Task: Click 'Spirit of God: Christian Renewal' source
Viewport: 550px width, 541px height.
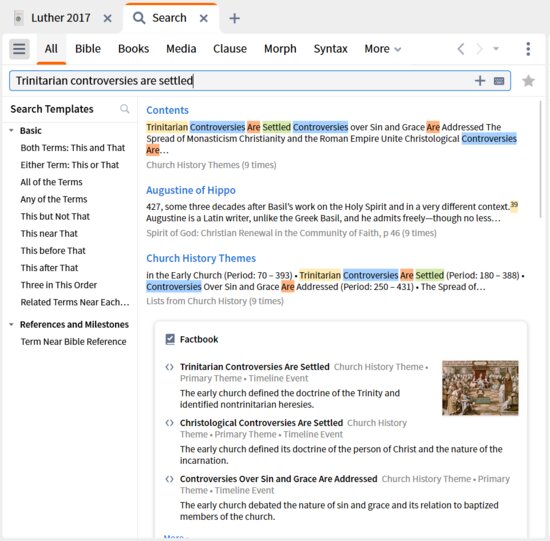Action: (x=291, y=233)
